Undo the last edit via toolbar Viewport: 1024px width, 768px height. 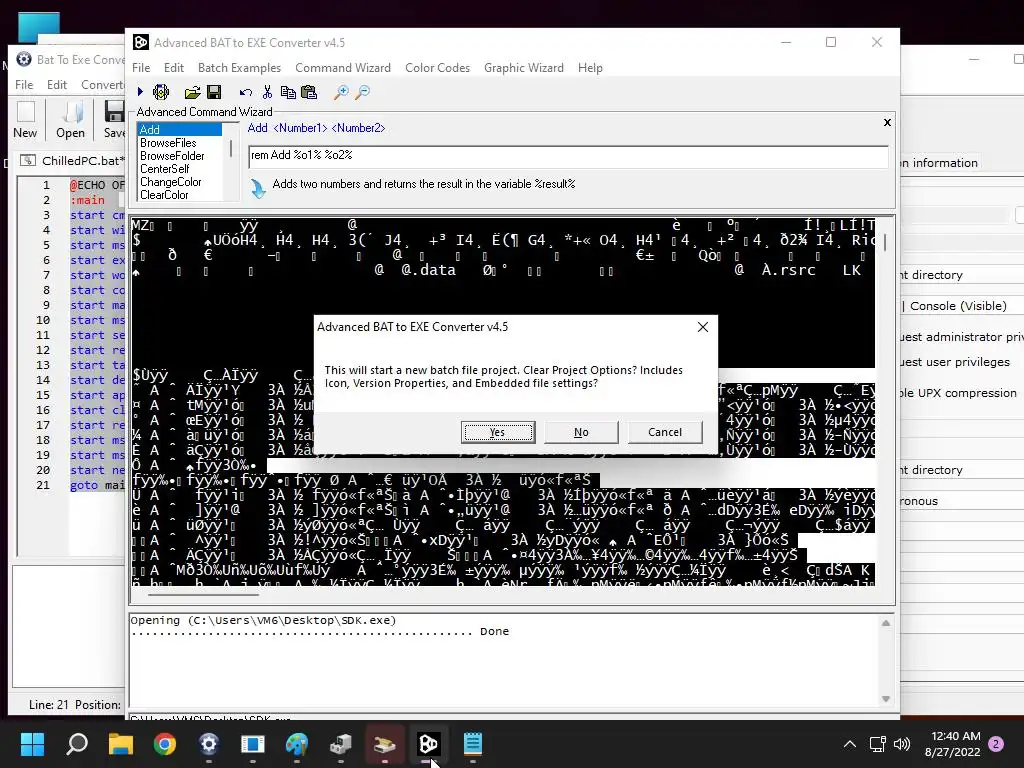click(x=246, y=92)
